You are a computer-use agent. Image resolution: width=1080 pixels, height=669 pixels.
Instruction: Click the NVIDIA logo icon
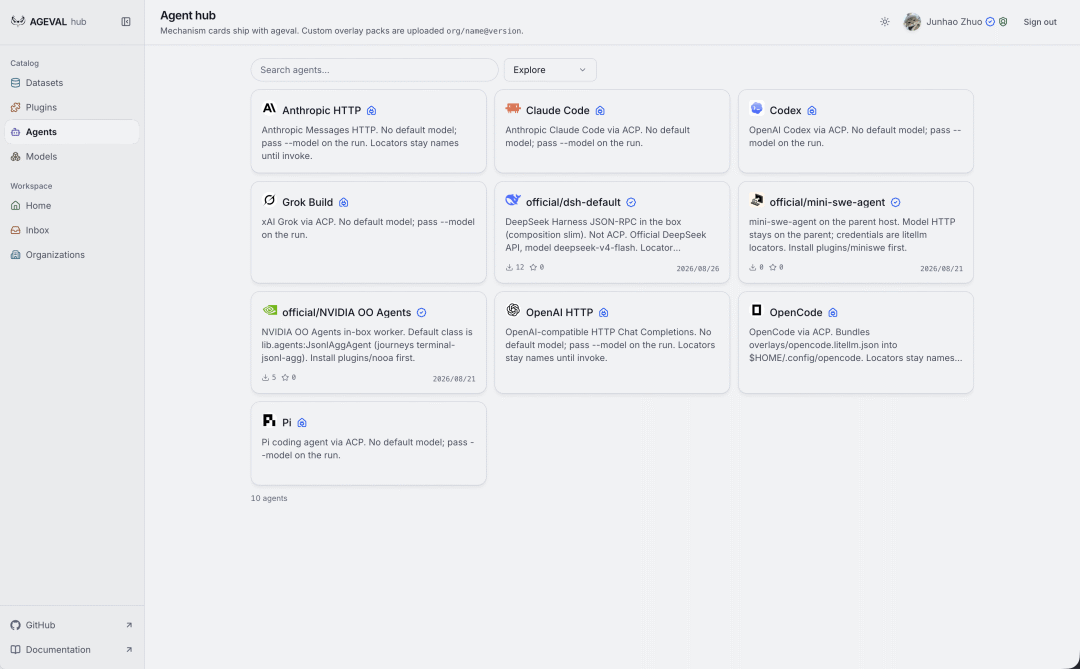tap(269, 311)
